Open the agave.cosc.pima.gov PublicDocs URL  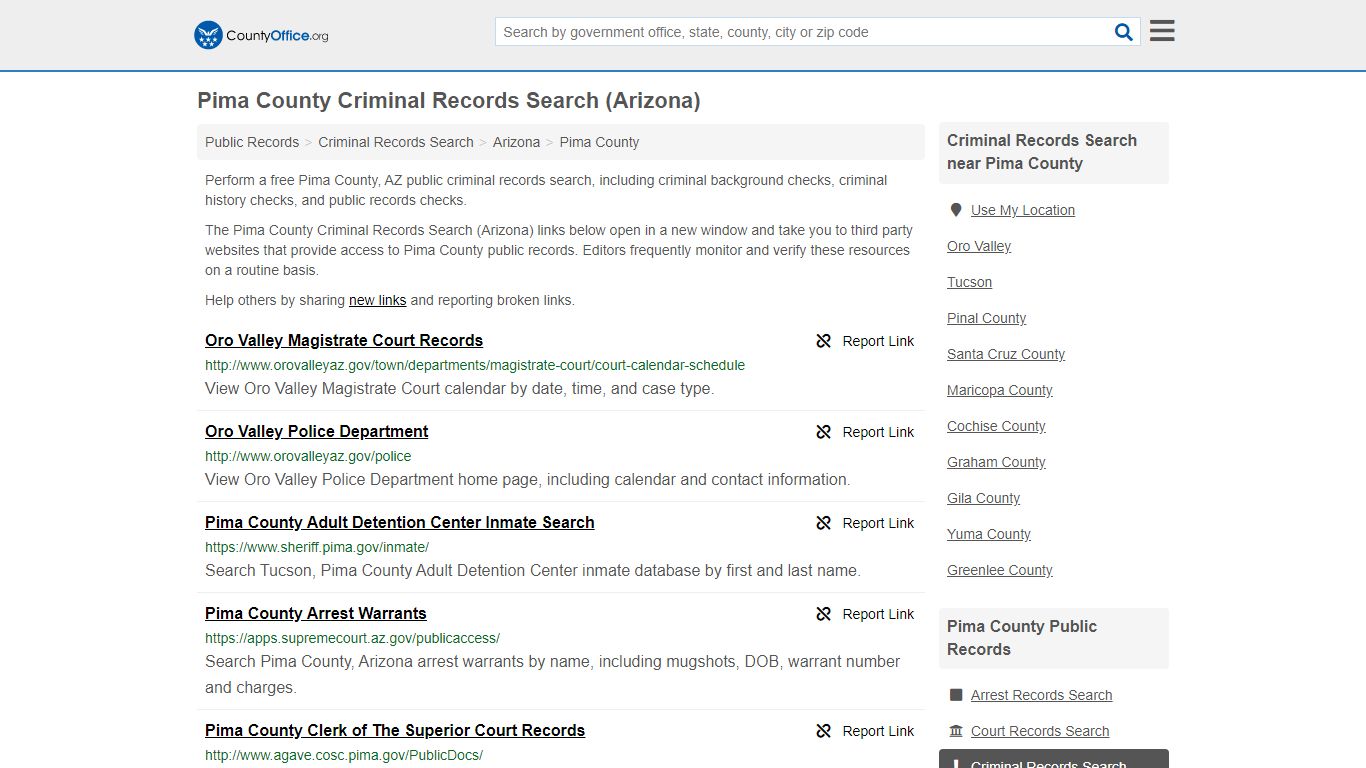point(344,755)
